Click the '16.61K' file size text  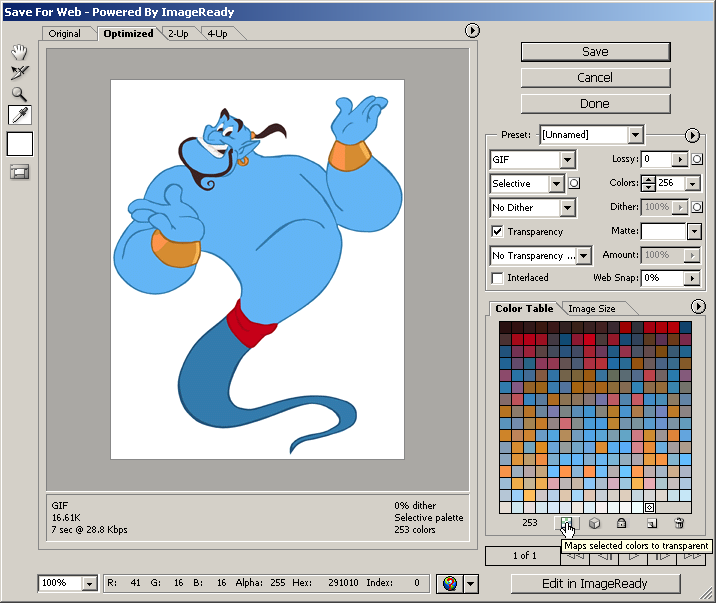(x=66, y=518)
